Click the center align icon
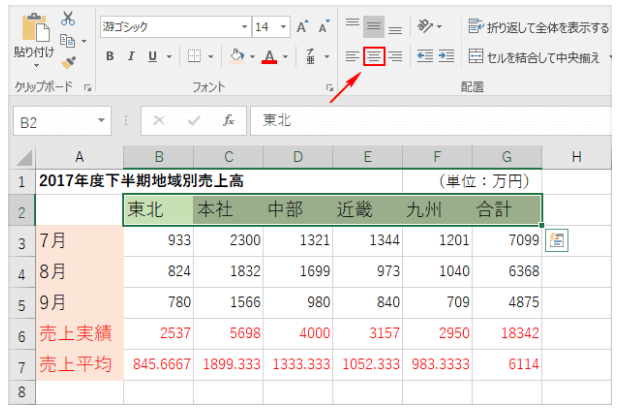 click(x=373, y=57)
